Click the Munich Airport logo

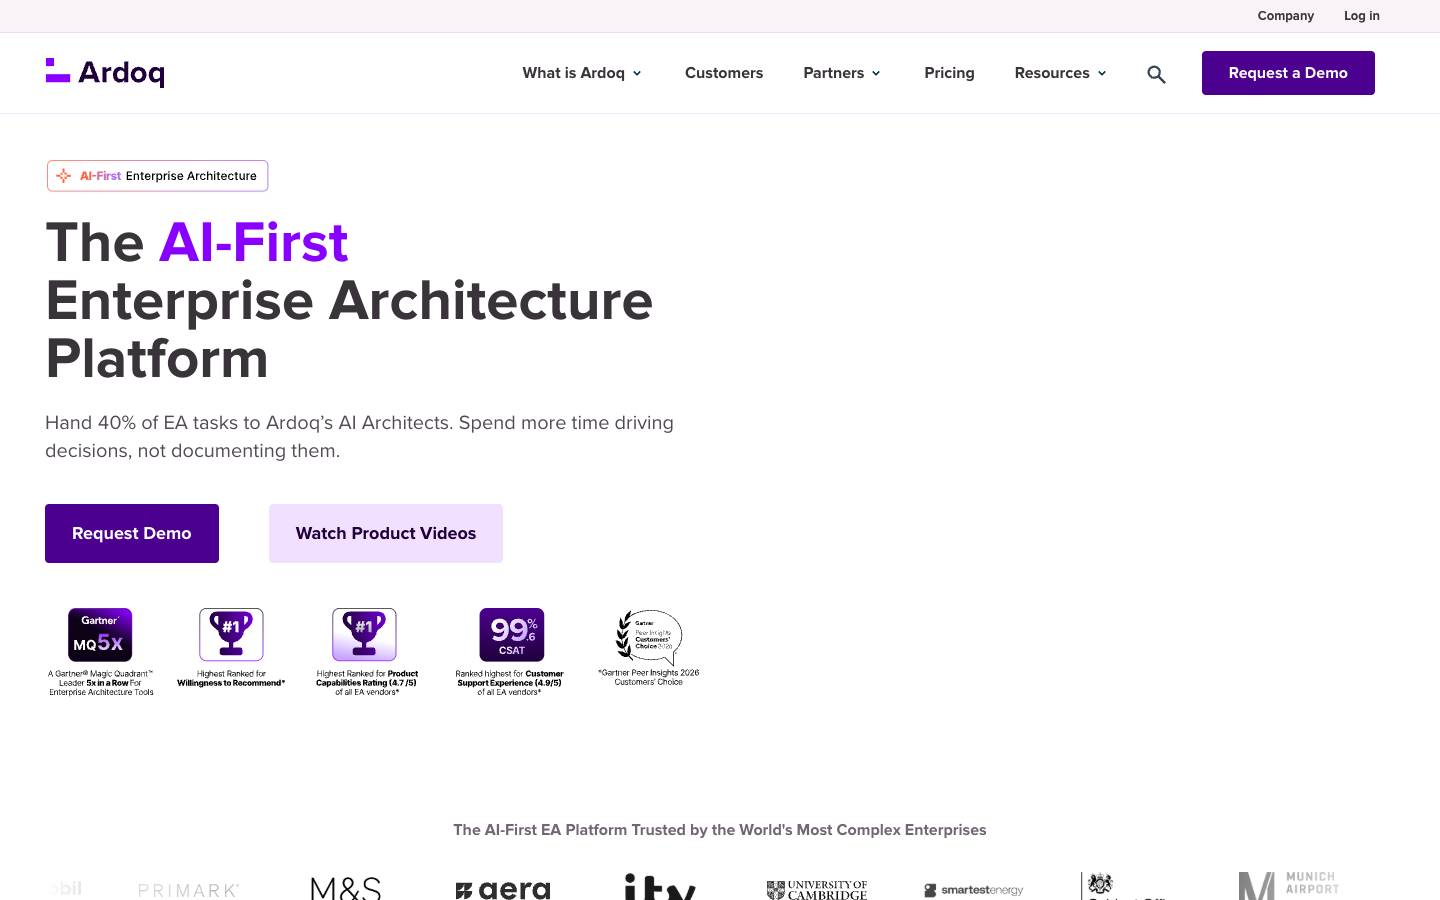(1289, 885)
